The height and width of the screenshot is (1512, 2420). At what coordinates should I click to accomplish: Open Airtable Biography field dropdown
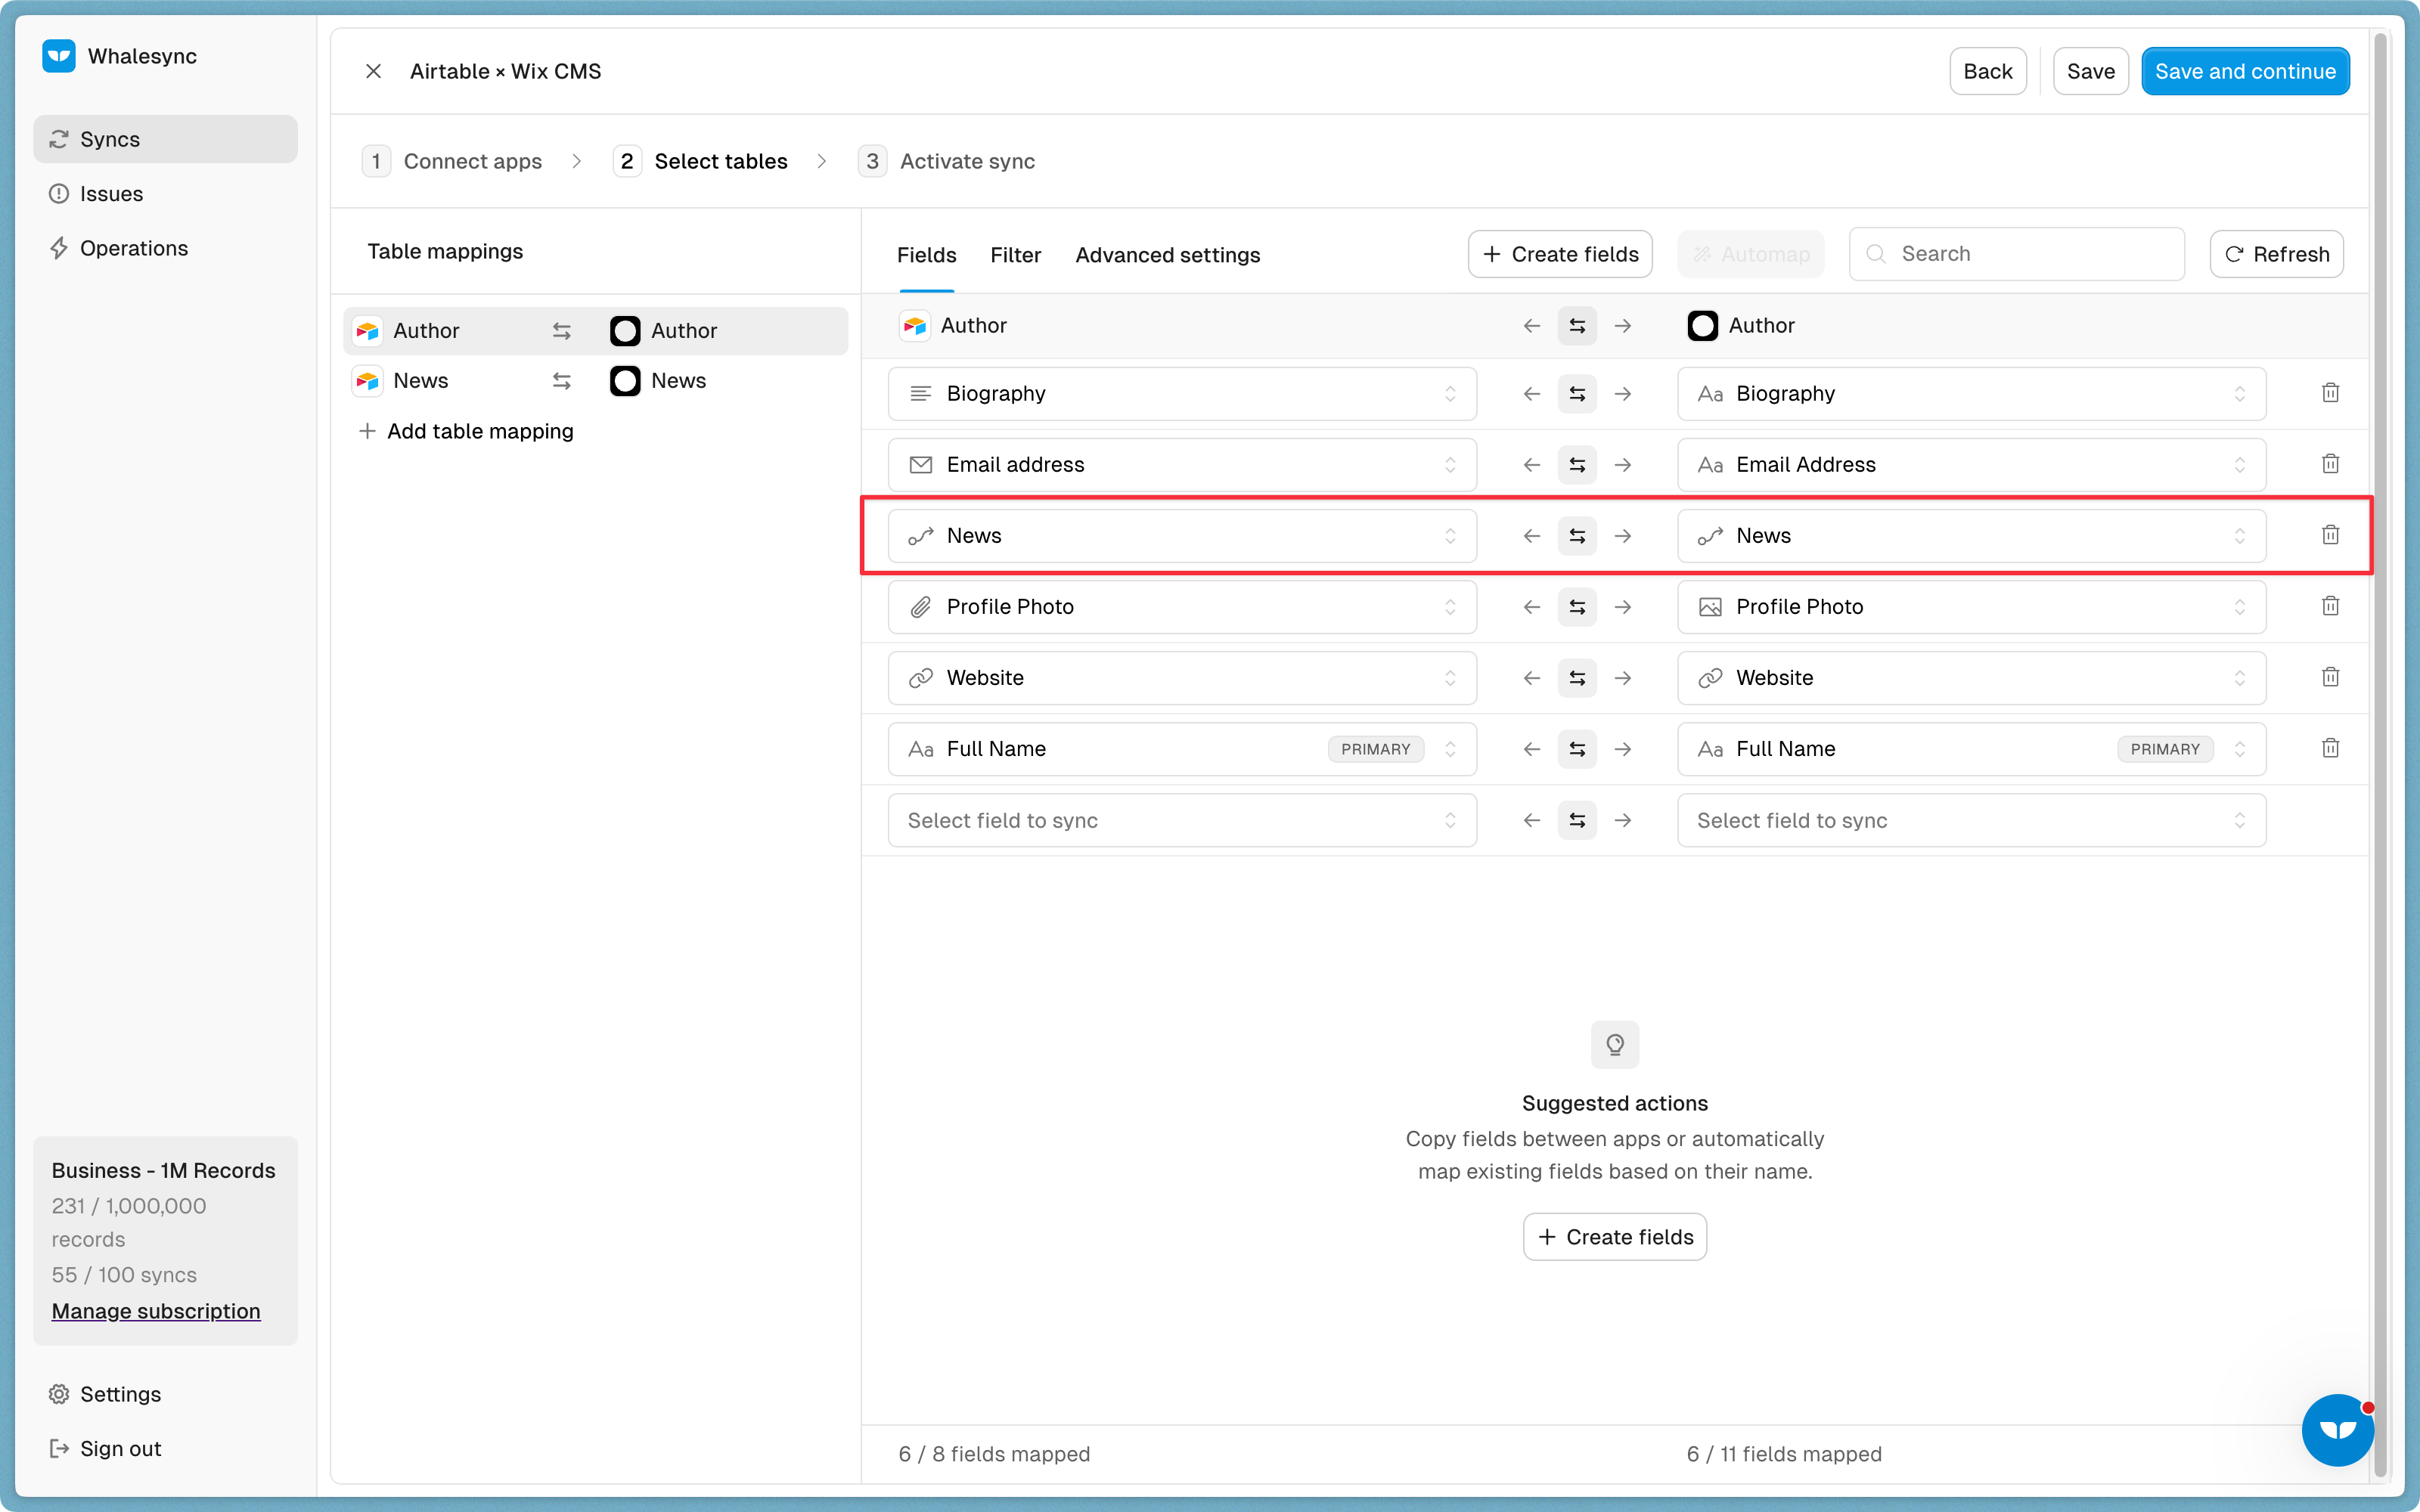click(x=1182, y=394)
